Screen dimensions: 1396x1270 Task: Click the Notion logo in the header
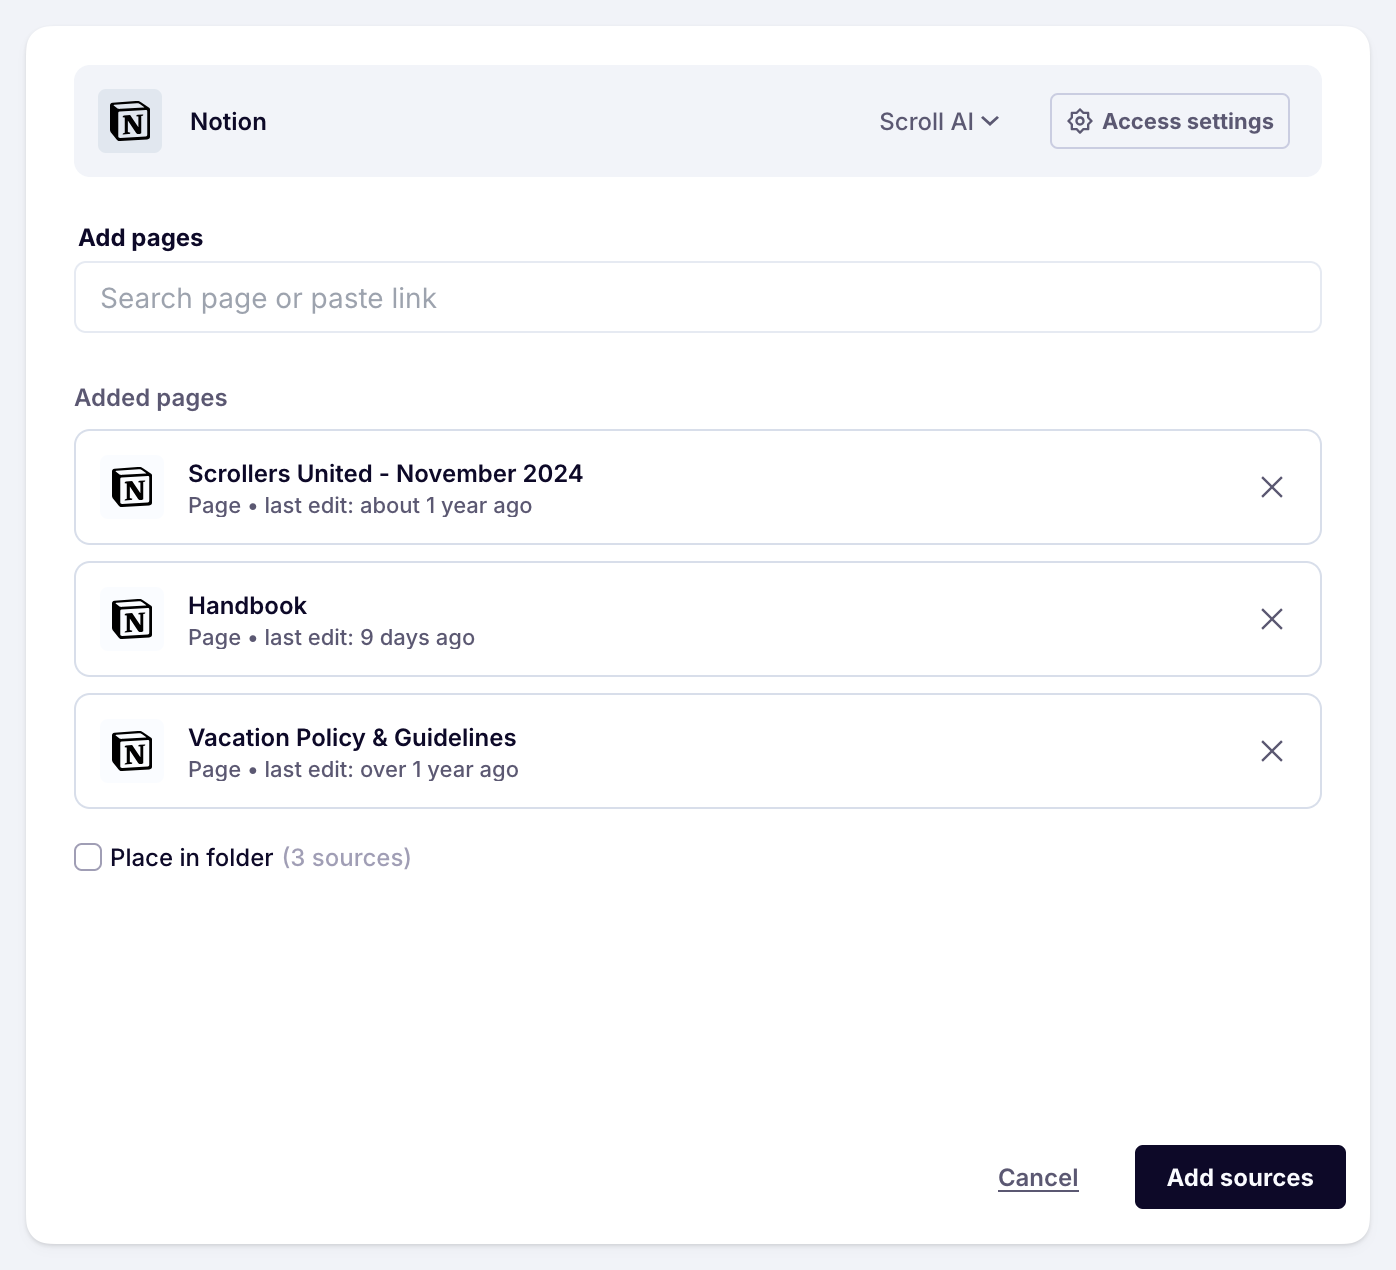click(130, 121)
